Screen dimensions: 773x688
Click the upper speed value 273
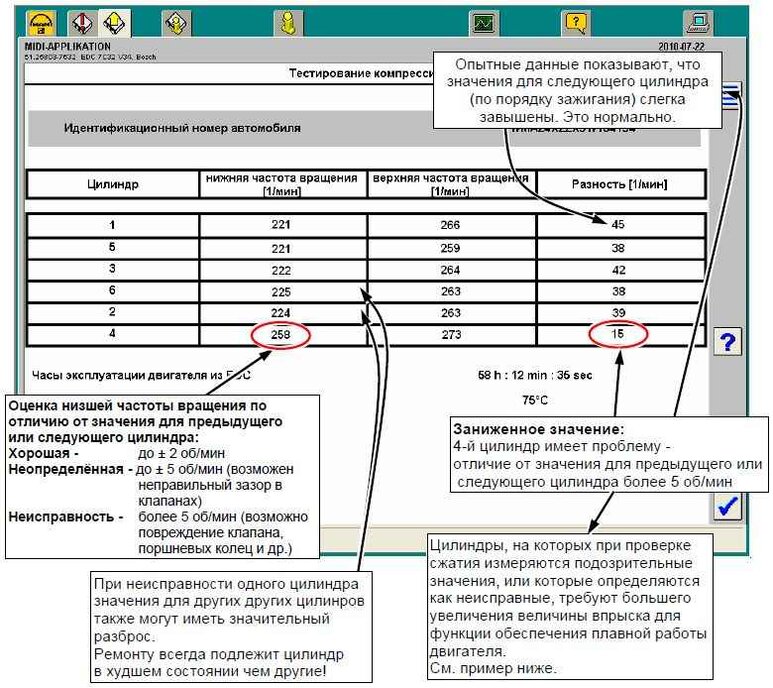(451, 335)
